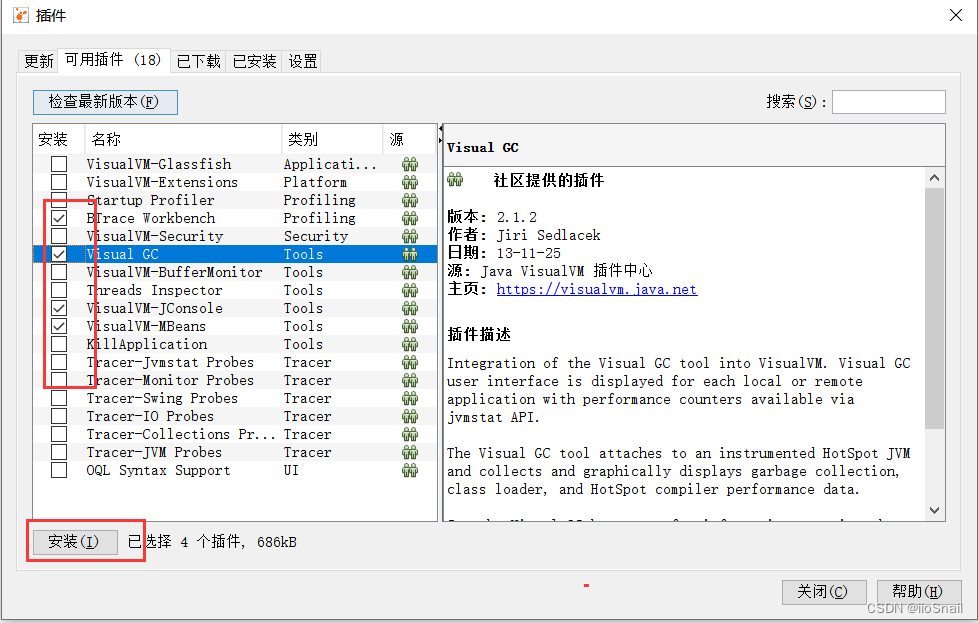Viewport: 978px width, 623px height.
Task: Click the 帮助(H) button
Action: [x=918, y=592]
